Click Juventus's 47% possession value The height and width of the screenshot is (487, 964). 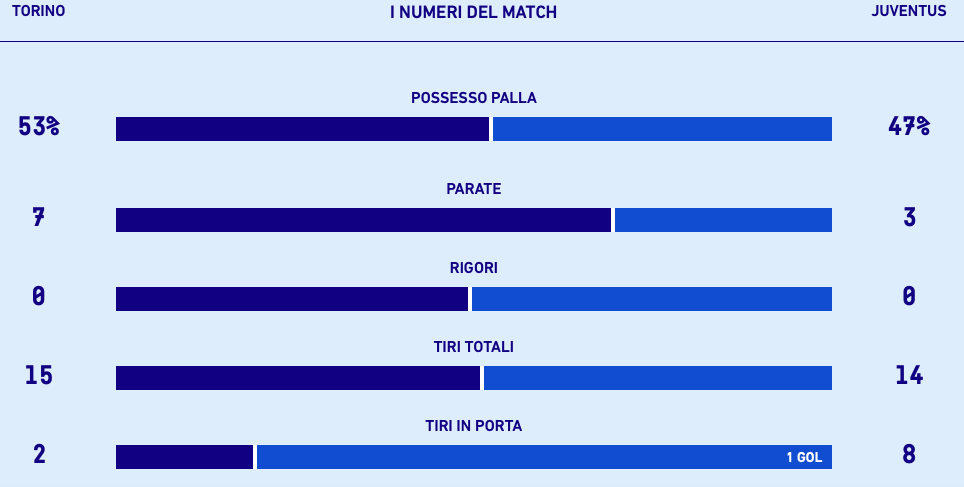click(x=909, y=126)
